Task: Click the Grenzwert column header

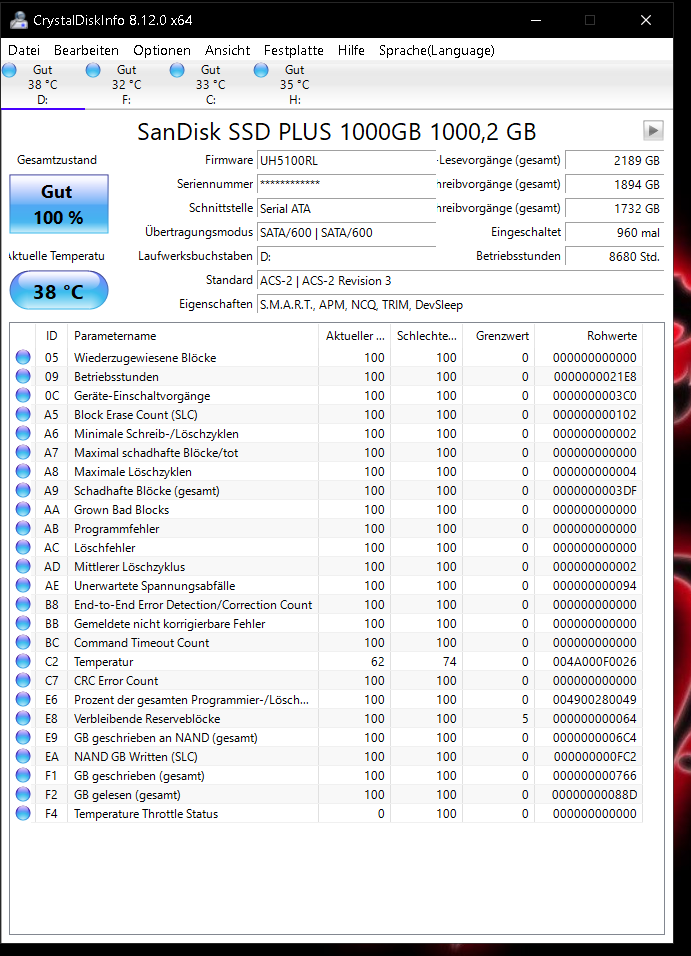Action: [x=498, y=335]
